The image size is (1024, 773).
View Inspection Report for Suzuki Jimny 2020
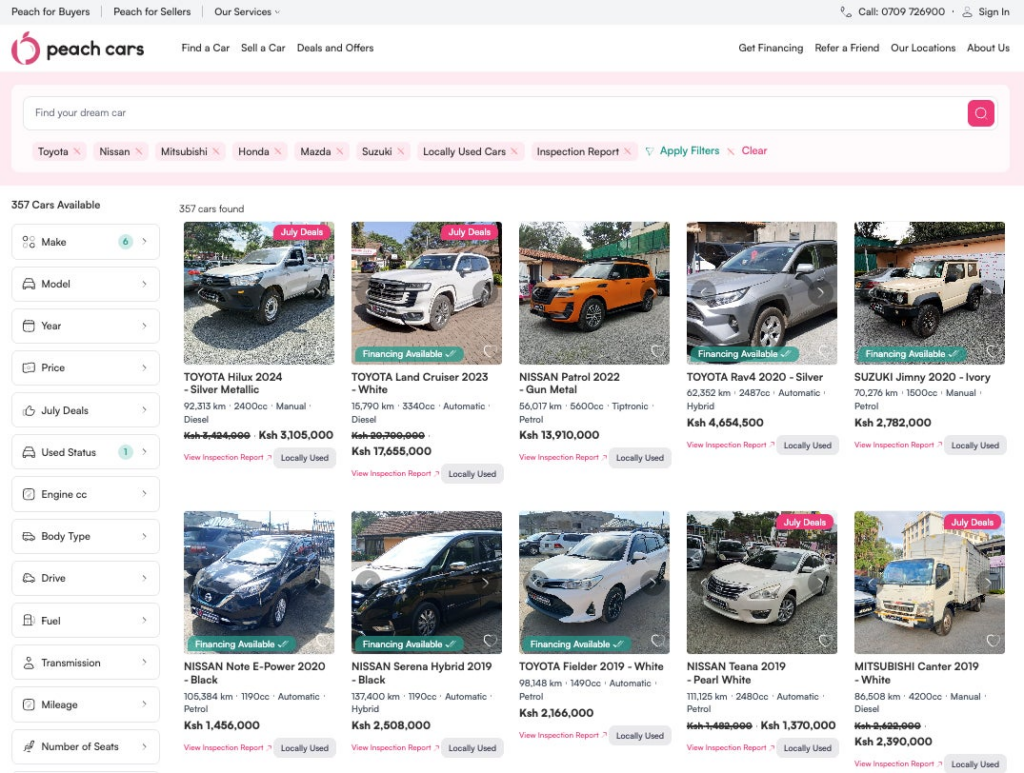click(x=898, y=445)
